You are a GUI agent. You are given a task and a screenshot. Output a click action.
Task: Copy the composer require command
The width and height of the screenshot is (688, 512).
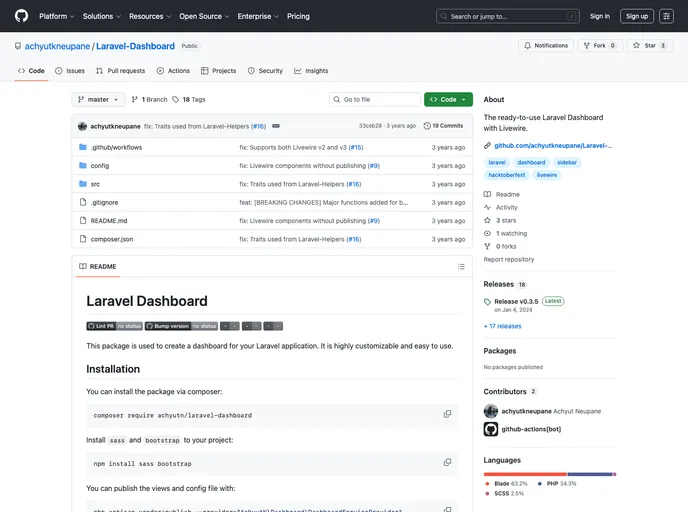point(447,414)
